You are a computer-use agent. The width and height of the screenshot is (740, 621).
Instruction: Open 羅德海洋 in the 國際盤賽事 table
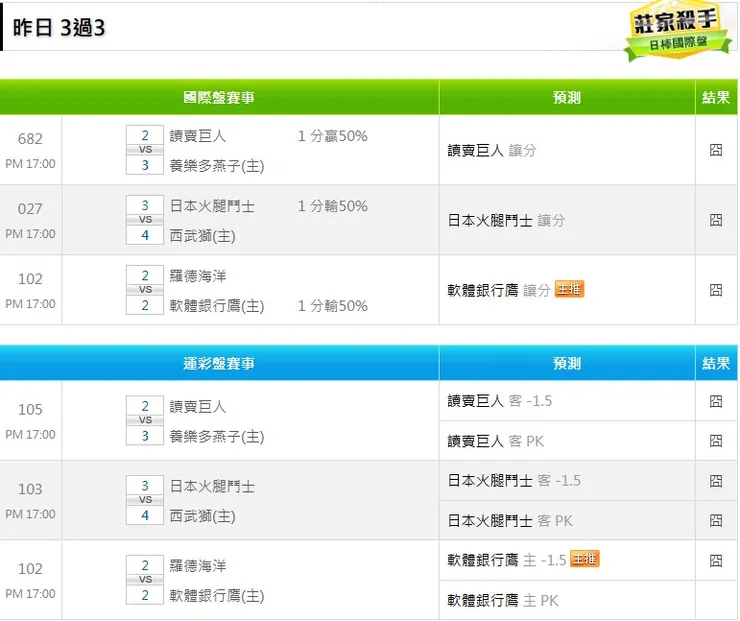tap(198, 276)
